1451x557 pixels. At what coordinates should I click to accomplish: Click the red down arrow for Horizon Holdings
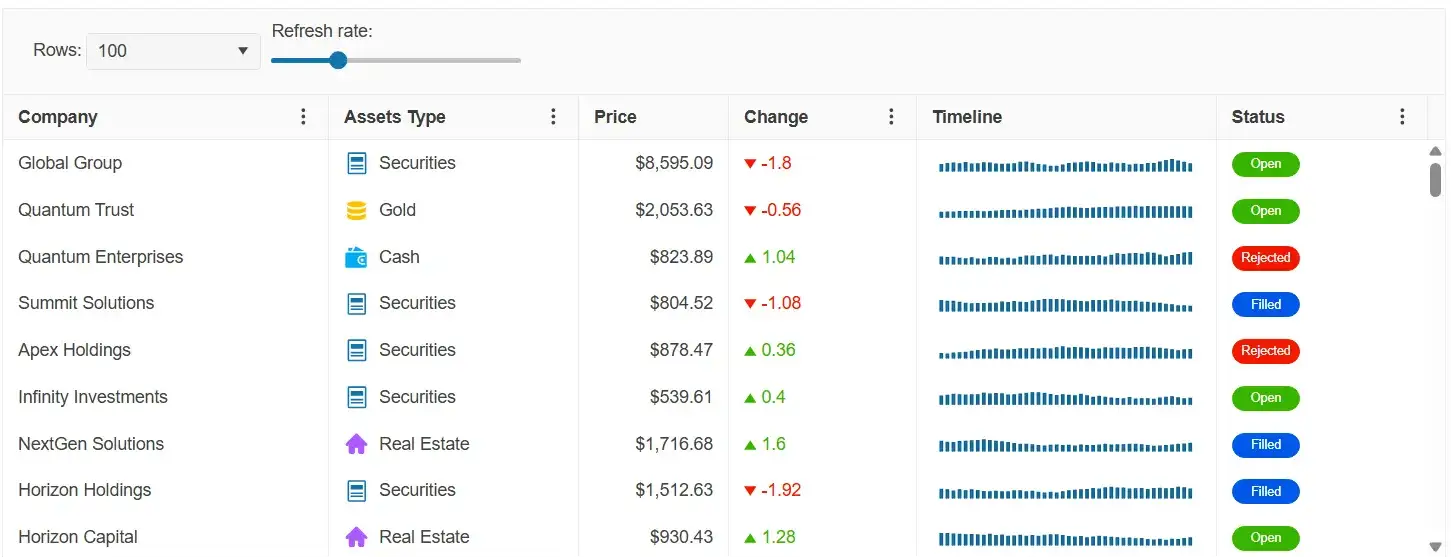click(x=750, y=491)
